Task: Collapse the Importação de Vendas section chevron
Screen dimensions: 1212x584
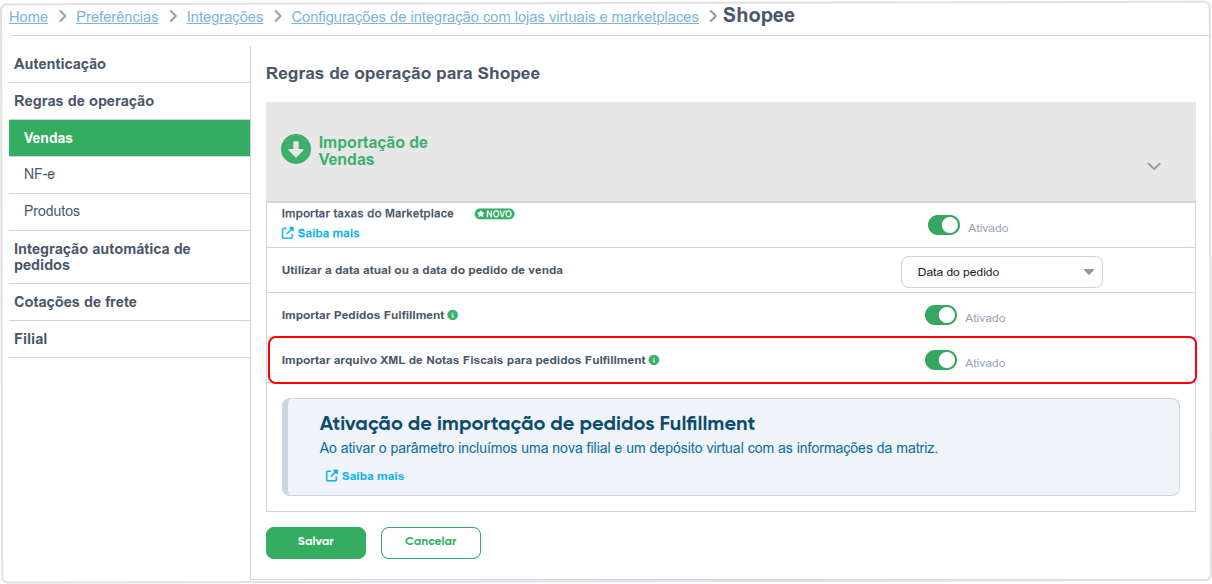Action: tap(1154, 166)
